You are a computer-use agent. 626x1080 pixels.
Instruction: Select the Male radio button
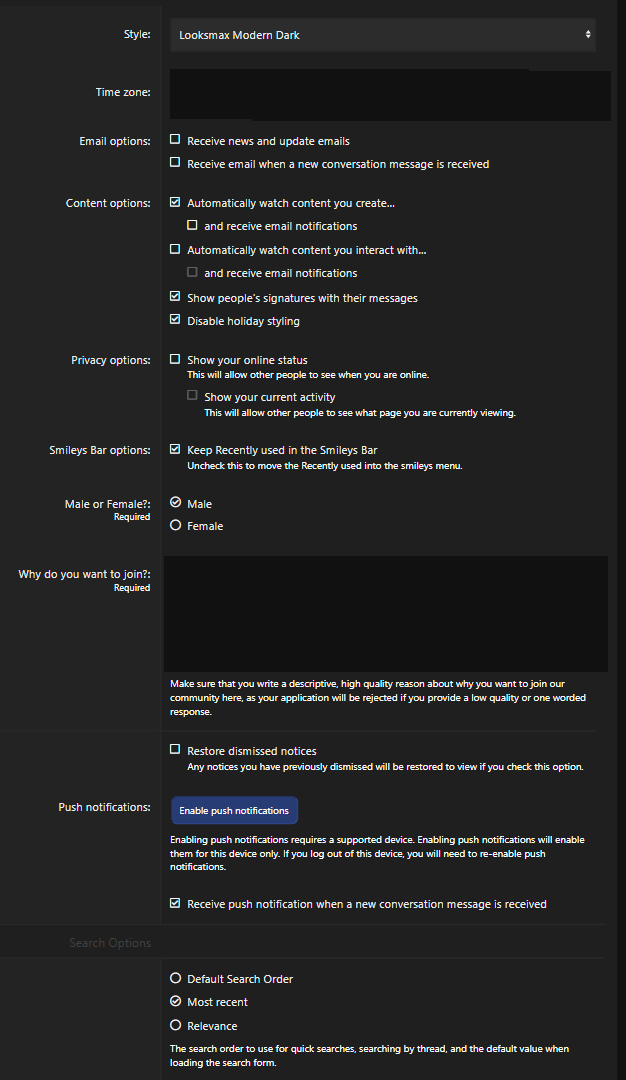click(x=176, y=503)
